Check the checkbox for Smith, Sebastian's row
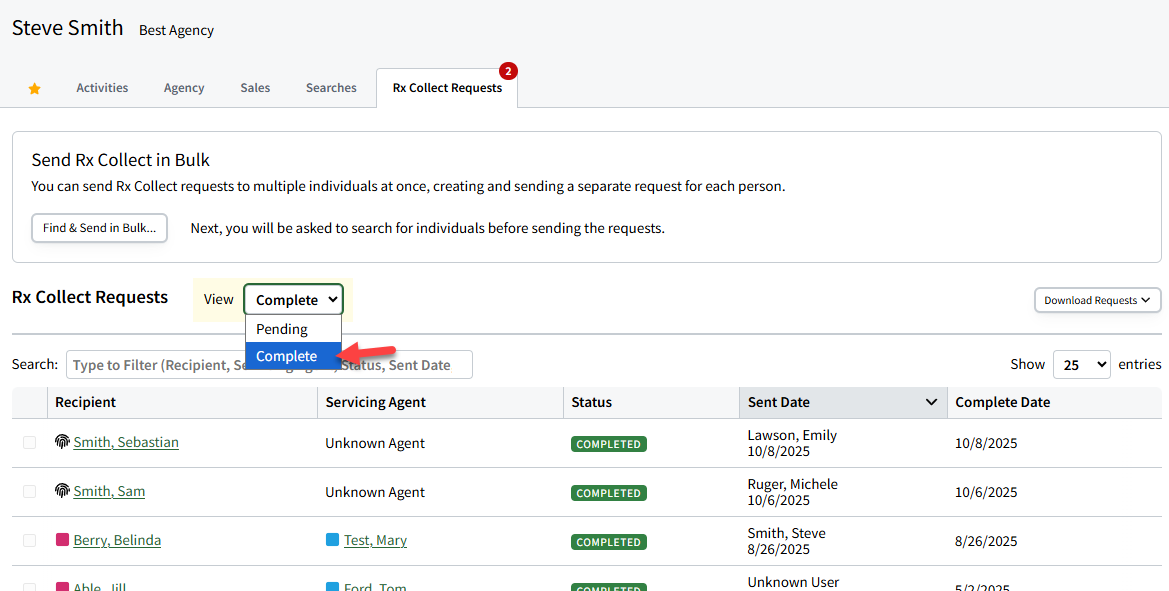Viewport: 1169px width, 591px height. click(x=29, y=442)
